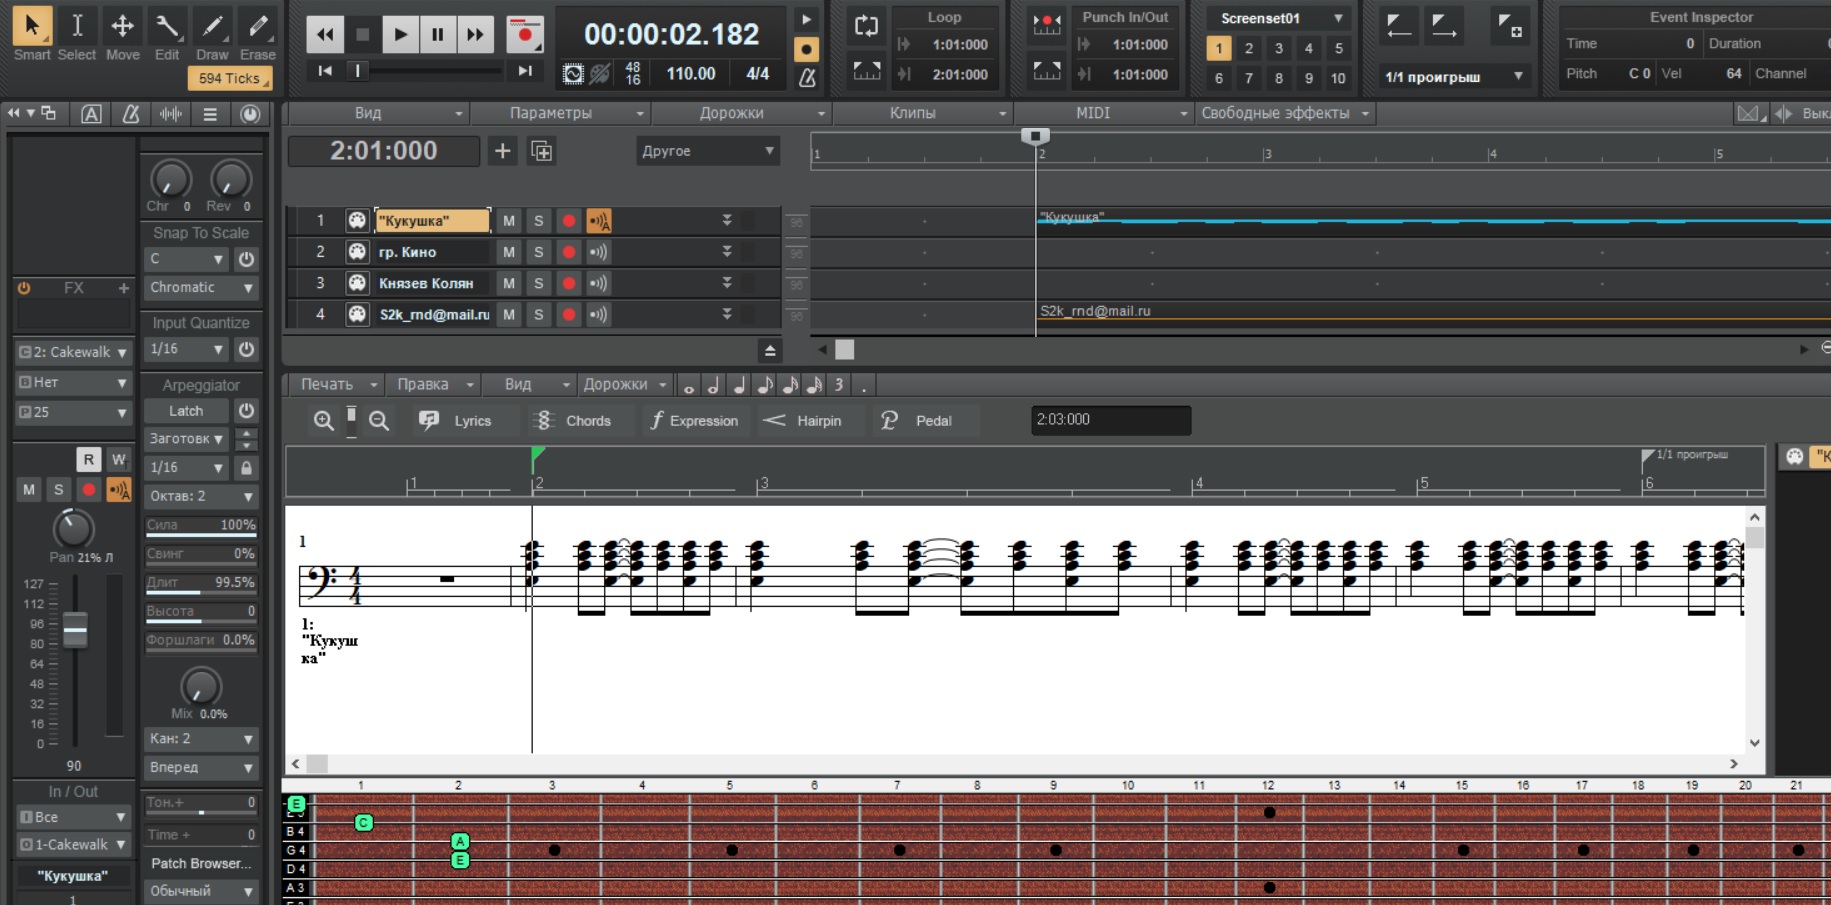The image size is (1831, 905).
Task: Rewind the transport
Action: click(325, 34)
